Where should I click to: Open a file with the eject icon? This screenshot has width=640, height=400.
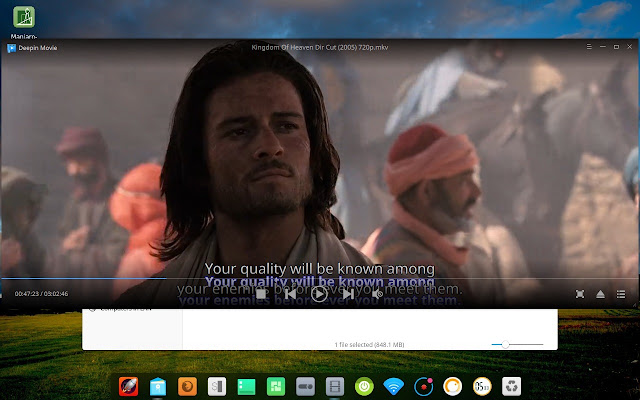[600, 294]
